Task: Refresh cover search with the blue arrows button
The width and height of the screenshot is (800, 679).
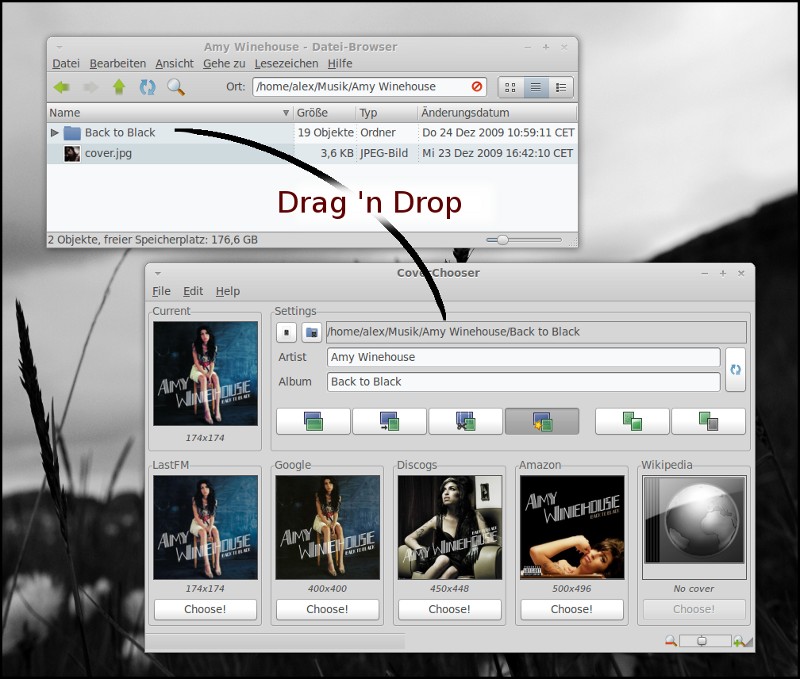Action: point(735,370)
